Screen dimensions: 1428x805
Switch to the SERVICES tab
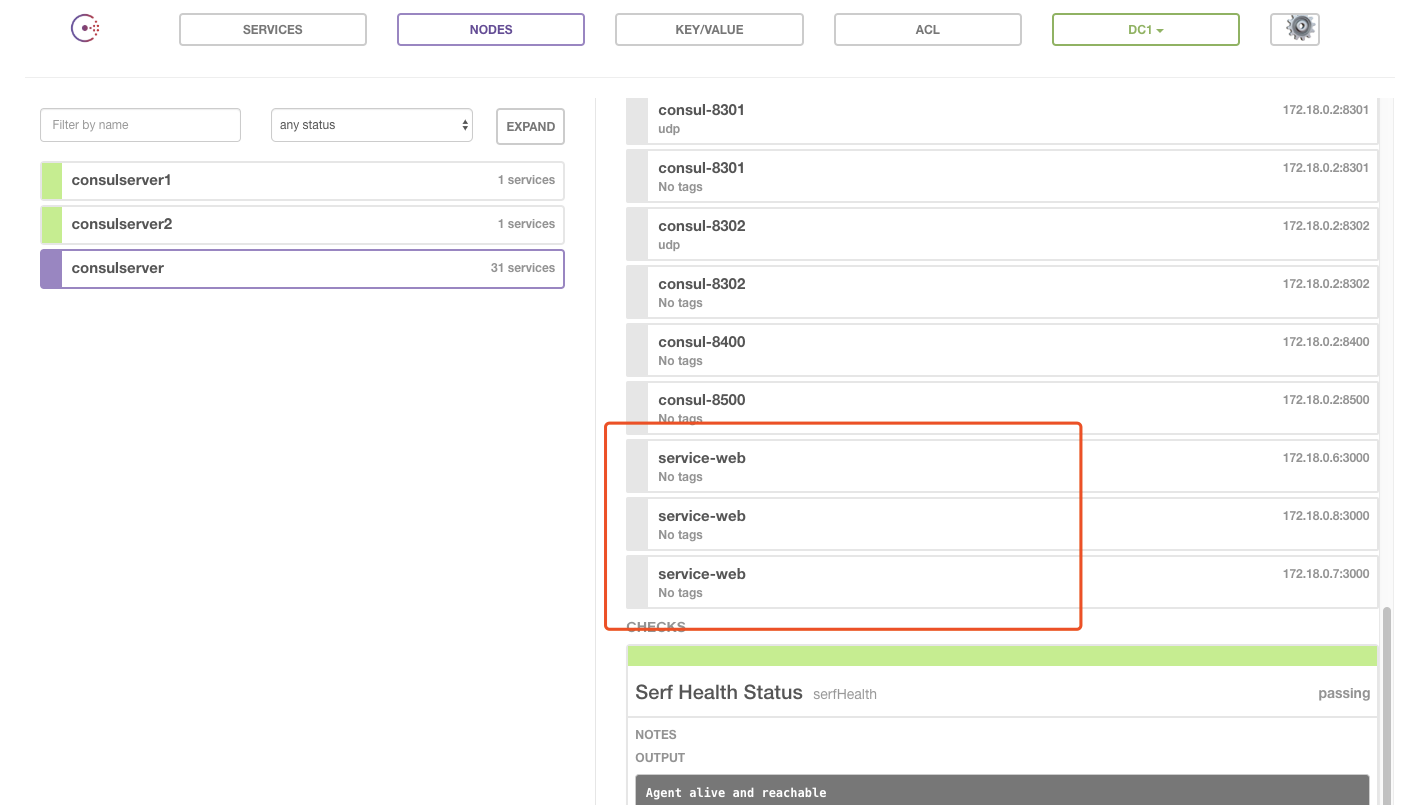coord(272,29)
